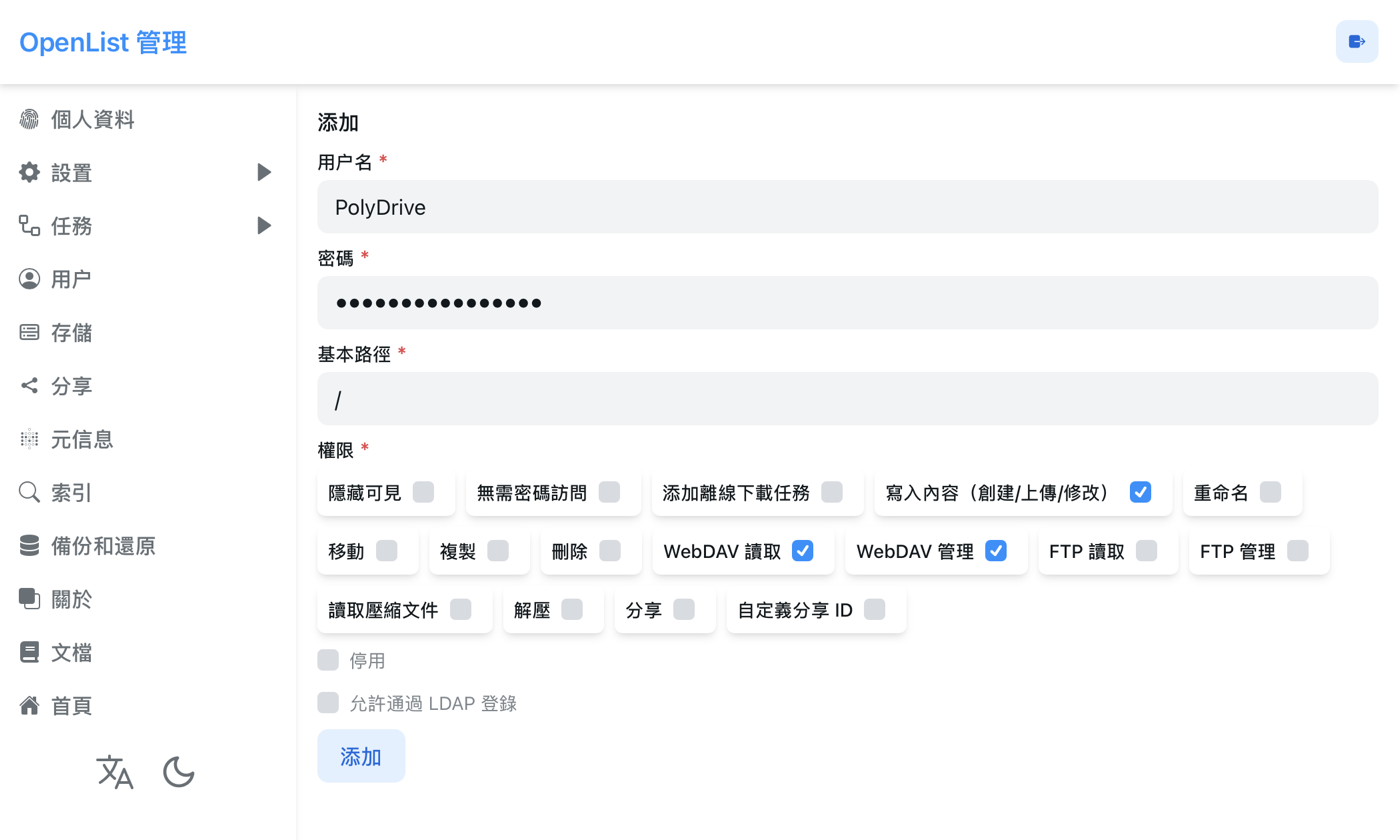
Task: Toggle dark mode with the moon icon
Action: click(179, 772)
